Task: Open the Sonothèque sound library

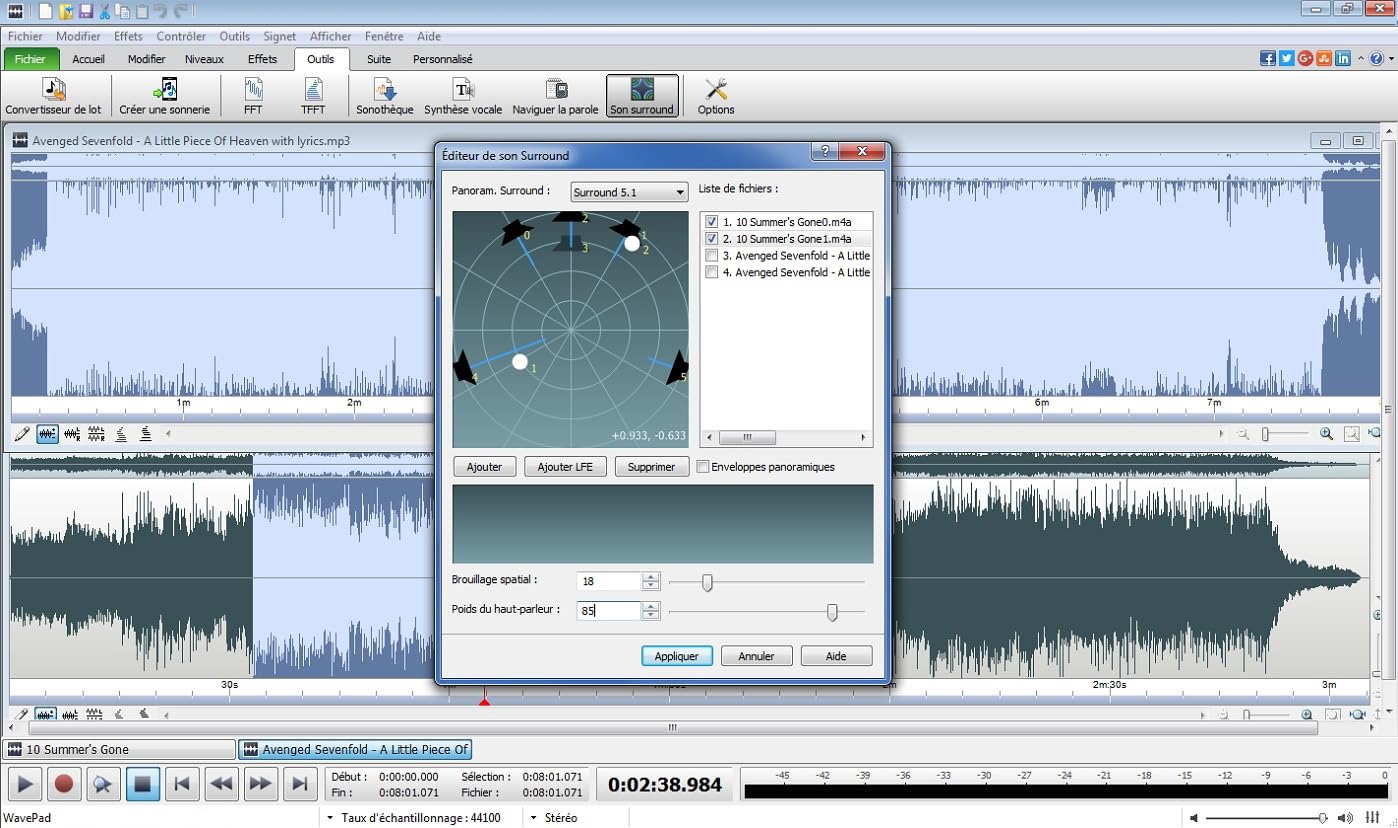Action: tap(384, 97)
